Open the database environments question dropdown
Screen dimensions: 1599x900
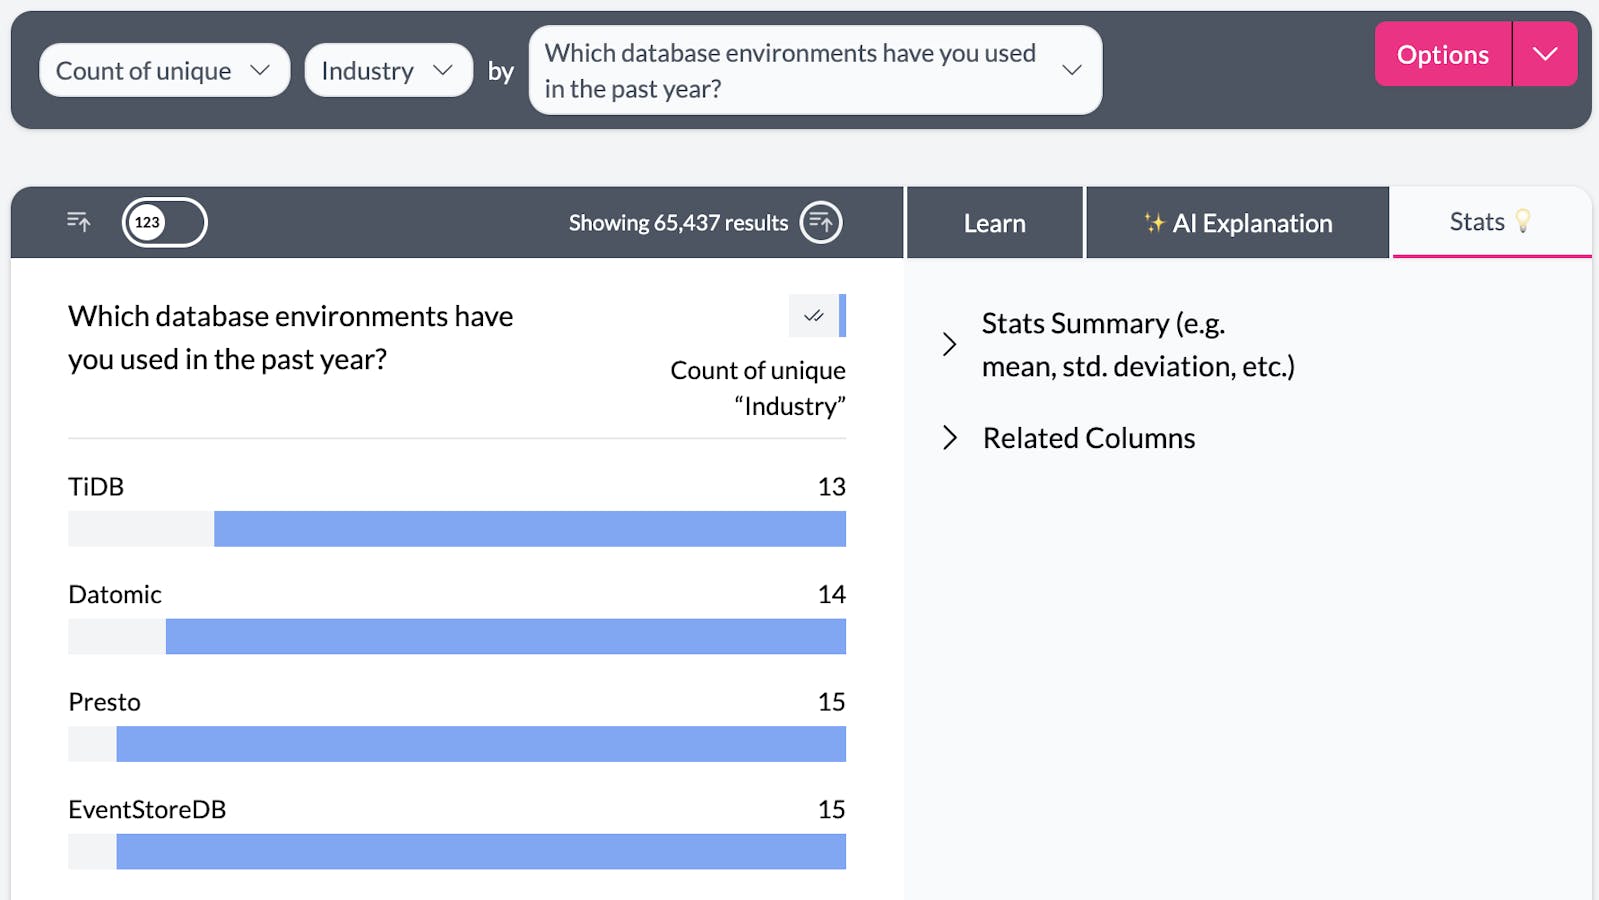coord(814,71)
